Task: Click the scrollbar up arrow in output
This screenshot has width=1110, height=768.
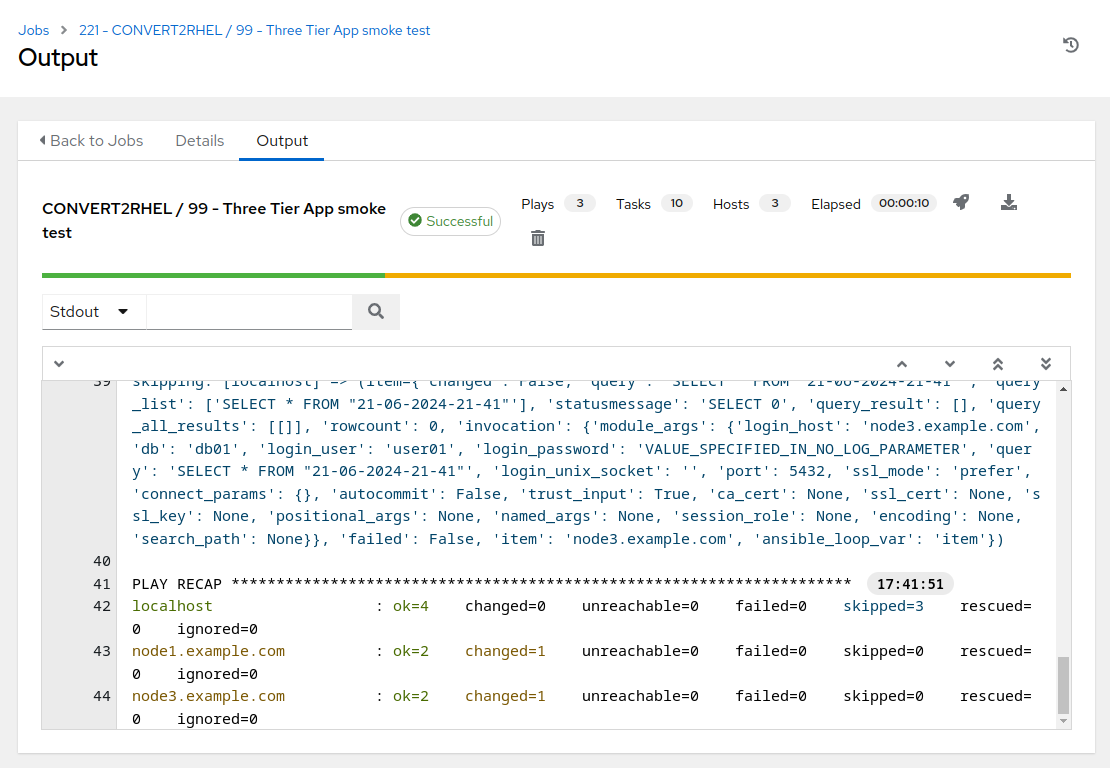Action: tap(1063, 389)
